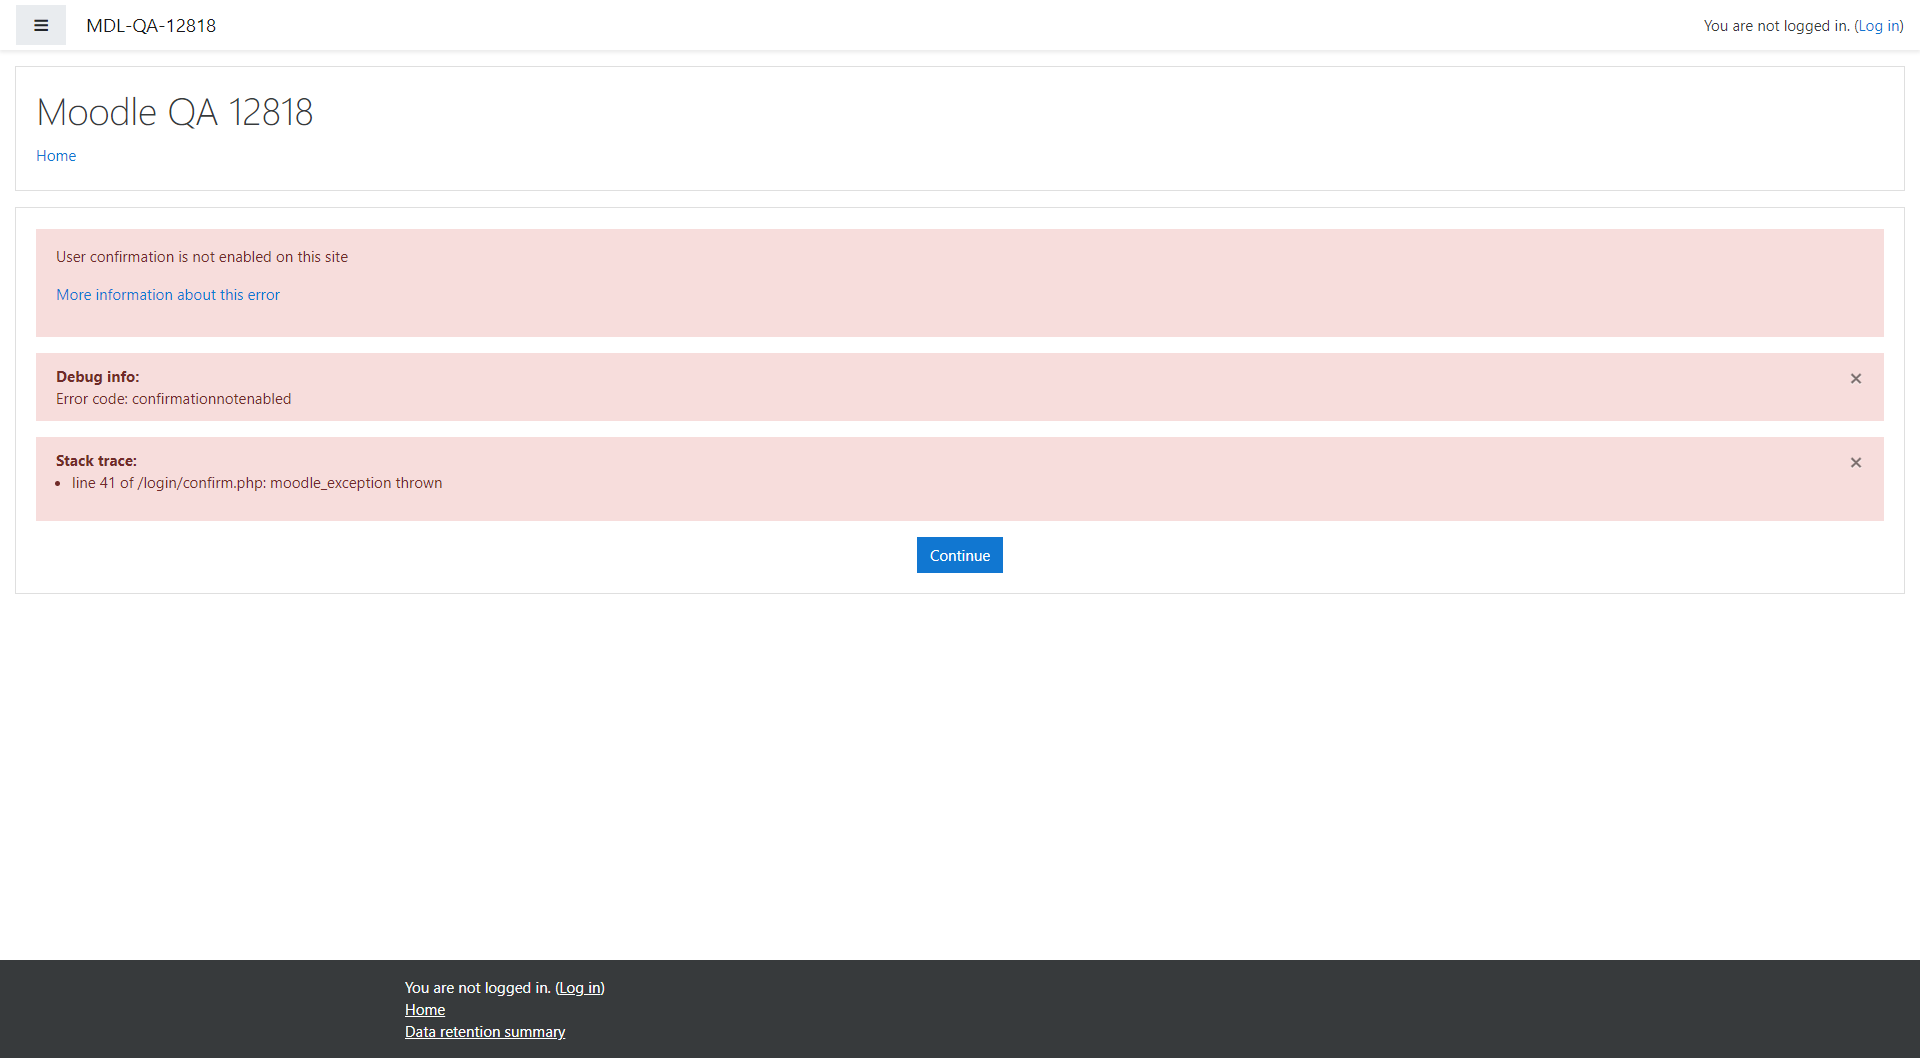Click the 'Stack trace:' label

[x=96, y=461]
